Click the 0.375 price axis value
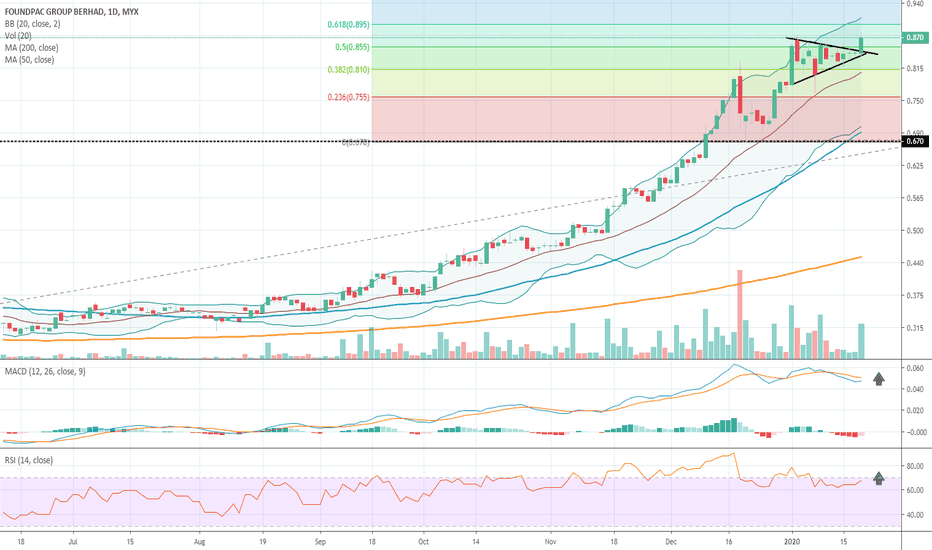This screenshot has width=932, height=550. [x=915, y=296]
